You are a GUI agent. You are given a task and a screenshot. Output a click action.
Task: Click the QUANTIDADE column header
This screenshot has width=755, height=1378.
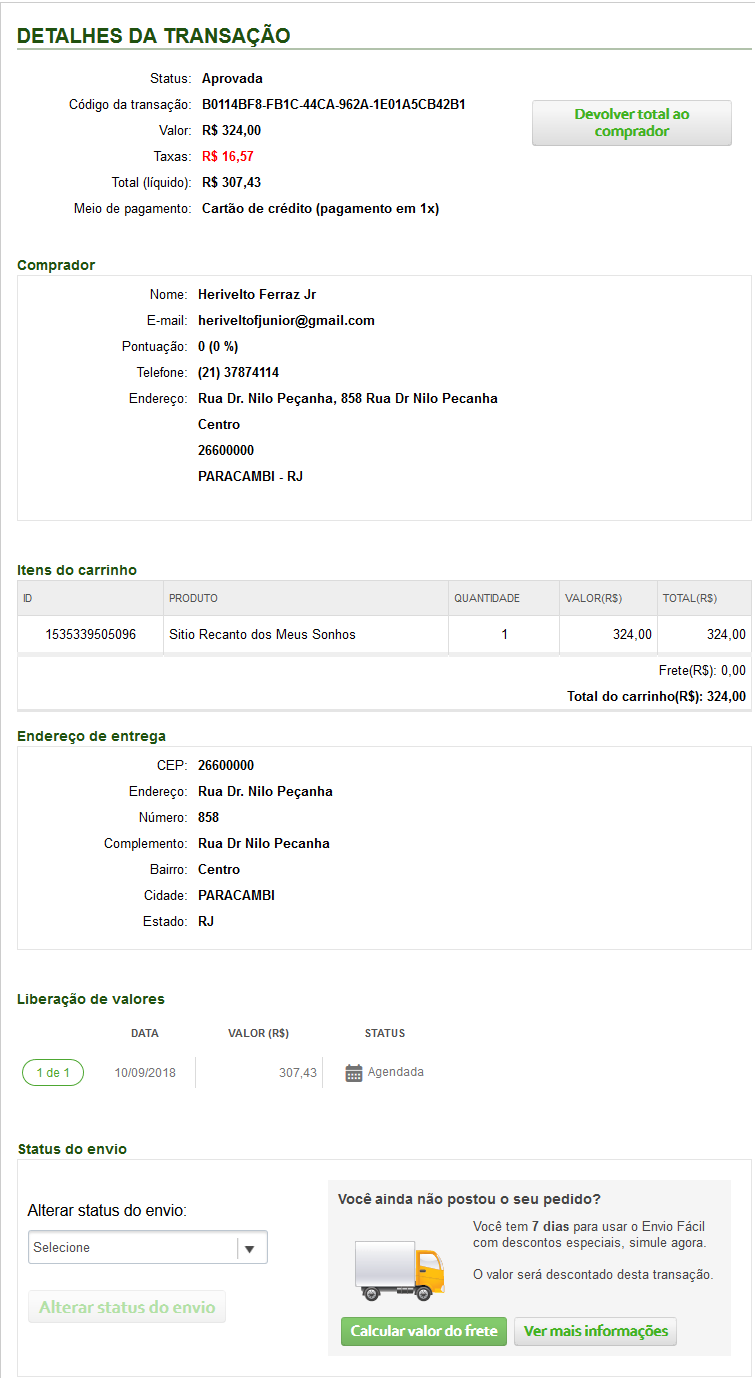click(x=487, y=598)
